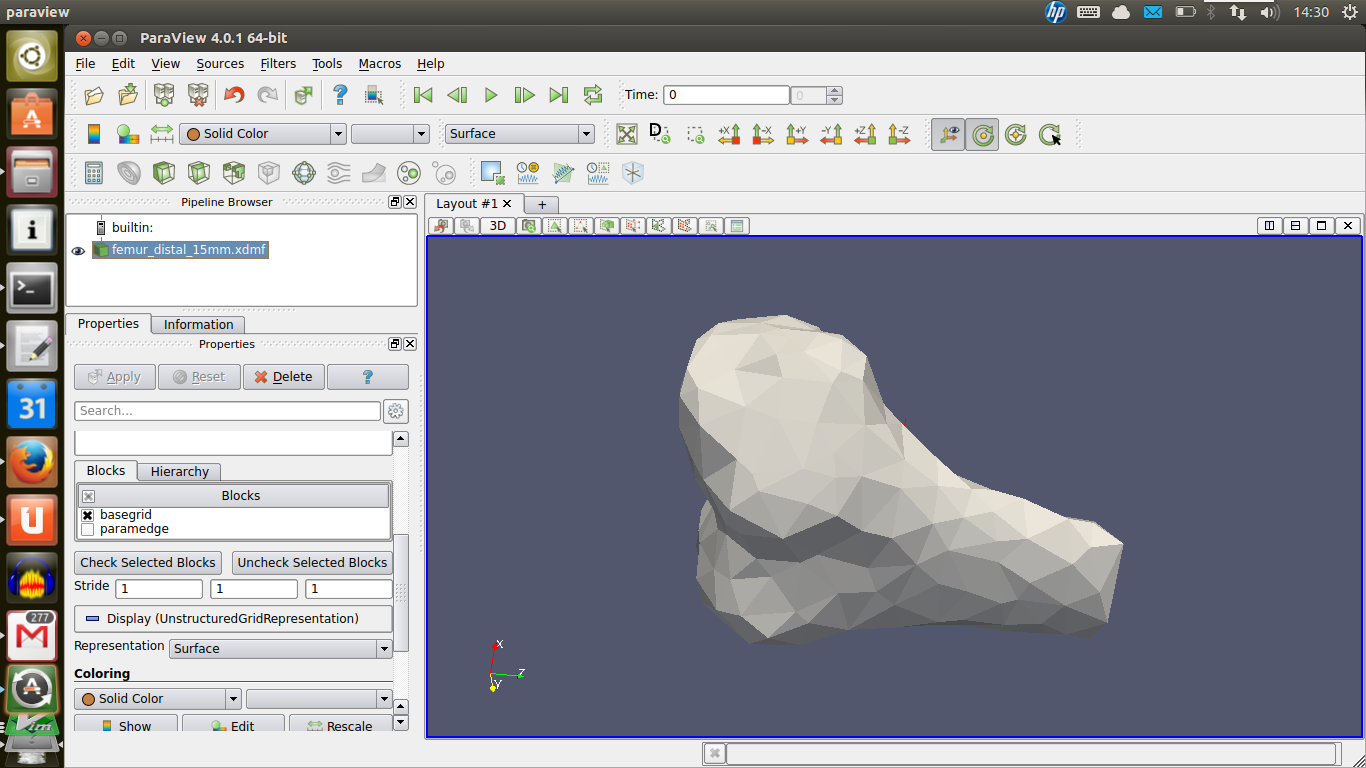Click the Extract selection icon
The image size is (1366, 768).
492,173
